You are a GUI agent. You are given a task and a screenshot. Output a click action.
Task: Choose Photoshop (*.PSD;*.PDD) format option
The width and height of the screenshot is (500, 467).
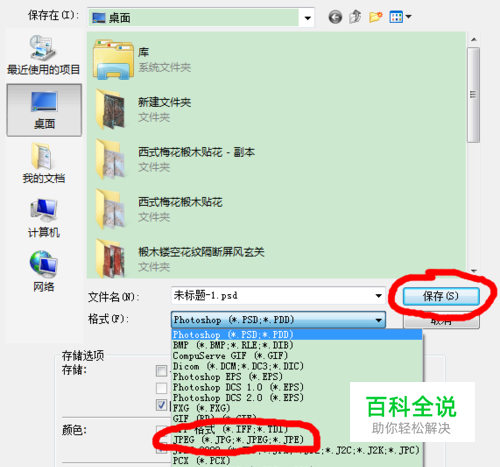click(297, 335)
